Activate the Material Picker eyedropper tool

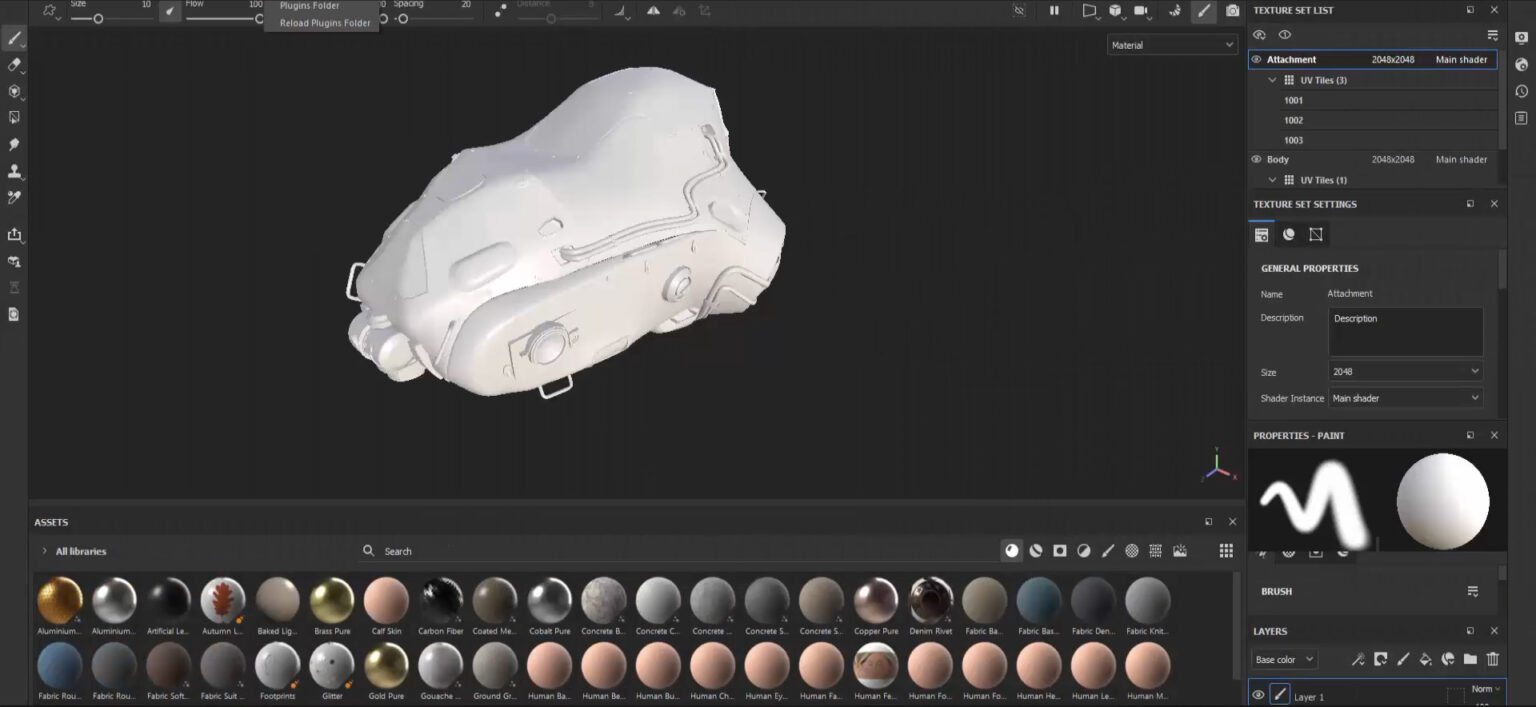coord(14,198)
